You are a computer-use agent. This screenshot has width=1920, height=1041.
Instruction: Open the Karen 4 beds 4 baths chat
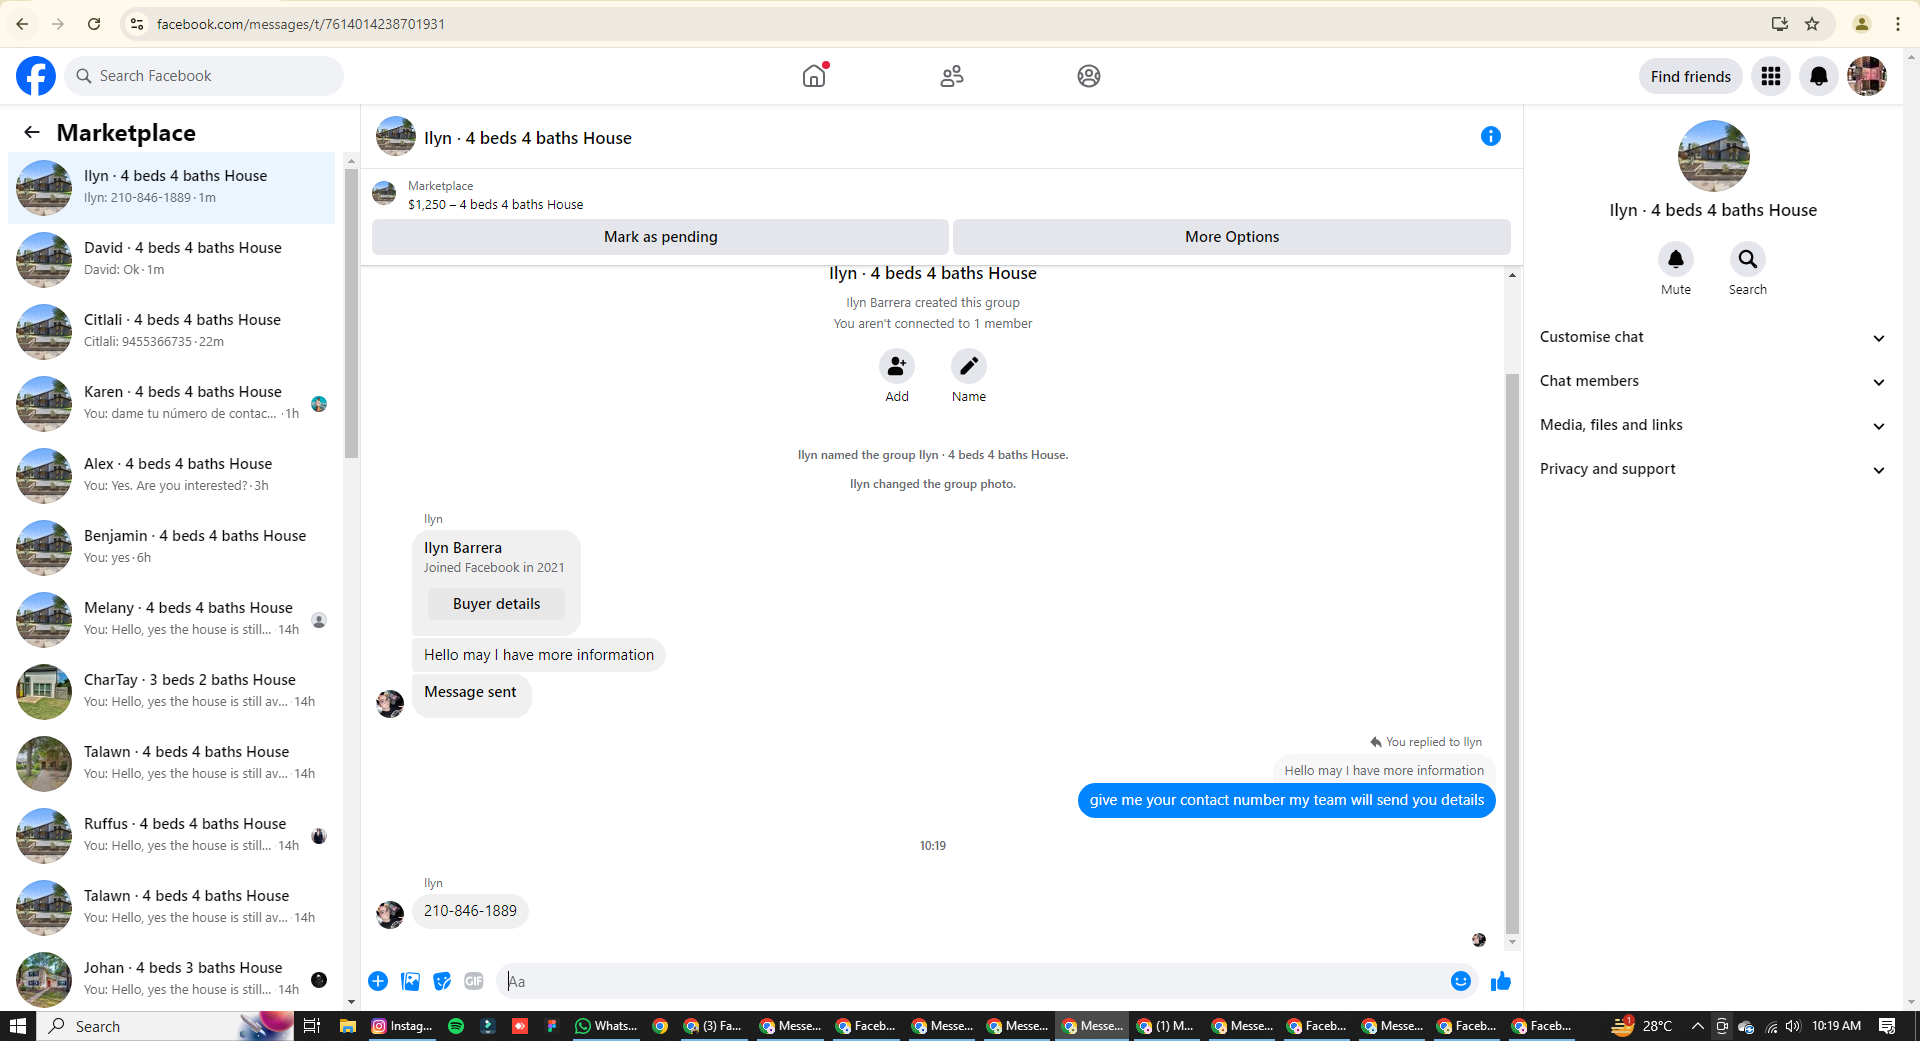click(x=172, y=404)
